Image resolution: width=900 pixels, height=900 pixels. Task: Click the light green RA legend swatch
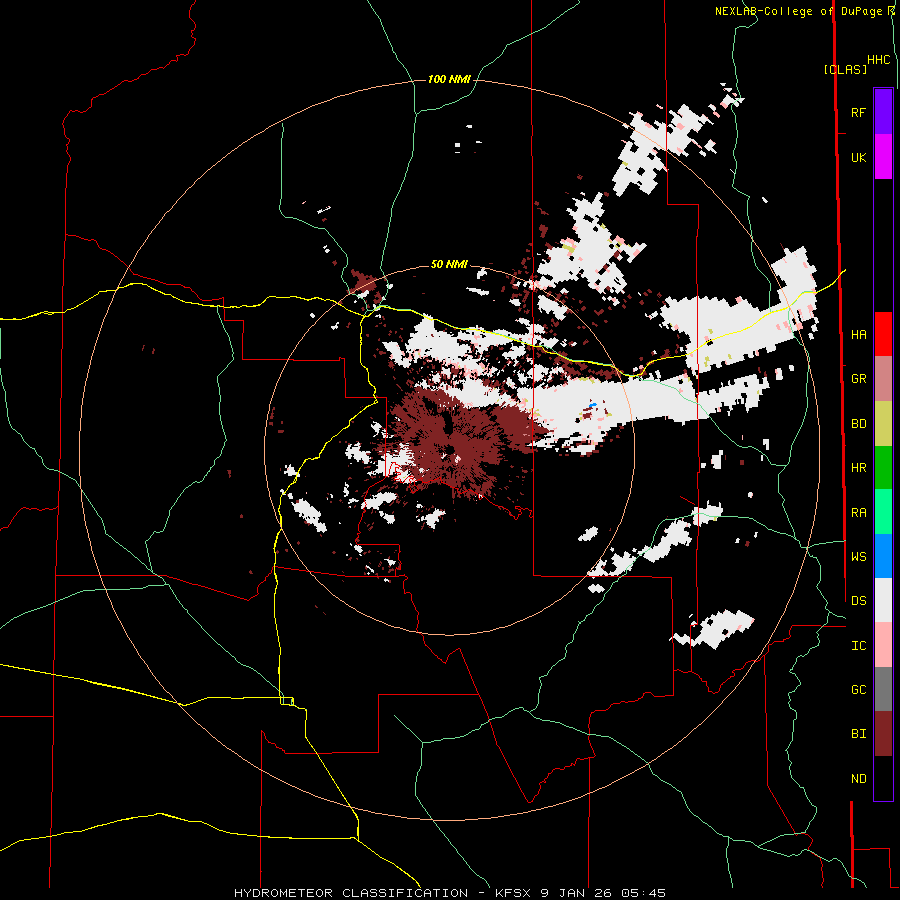click(x=883, y=512)
